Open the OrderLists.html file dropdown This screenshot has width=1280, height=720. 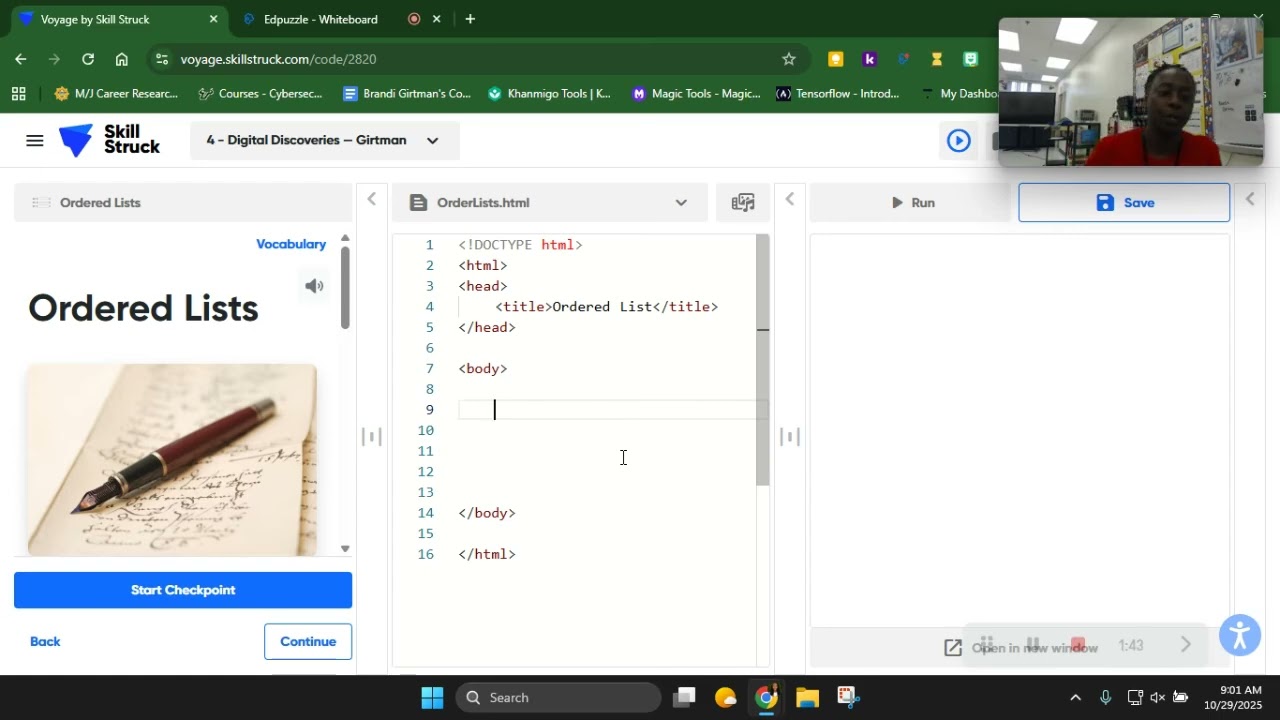(550, 203)
